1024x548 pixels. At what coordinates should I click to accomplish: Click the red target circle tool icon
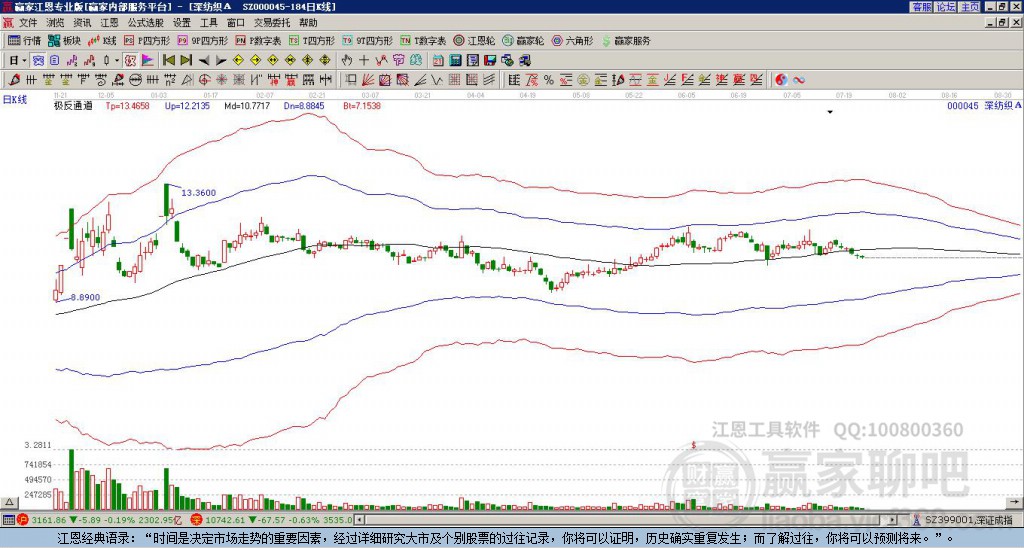pyautogui.click(x=204, y=80)
